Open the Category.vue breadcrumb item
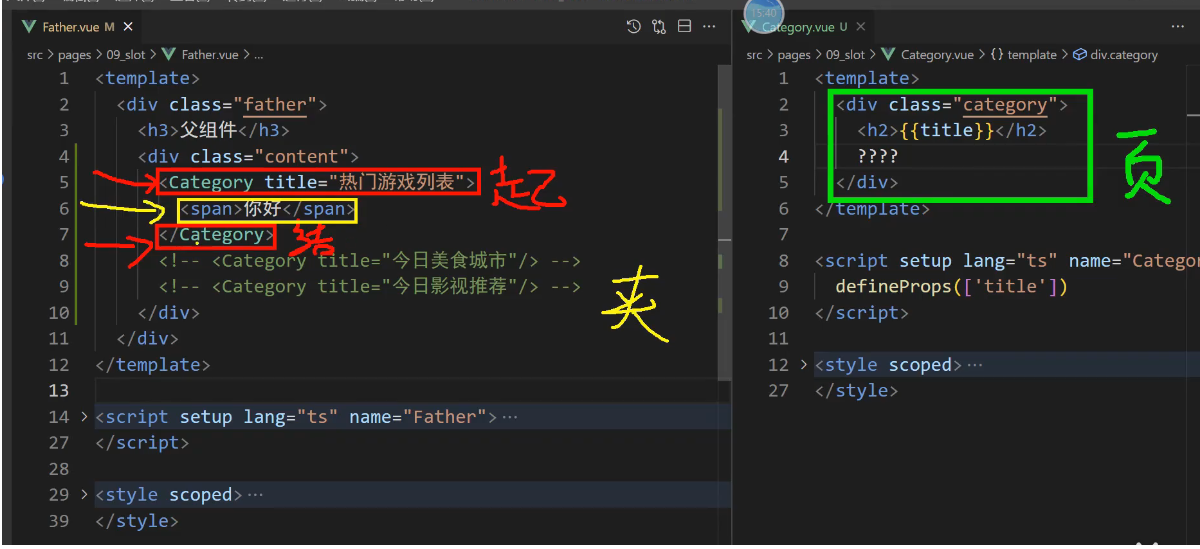This screenshot has width=1200, height=549. coord(937,55)
